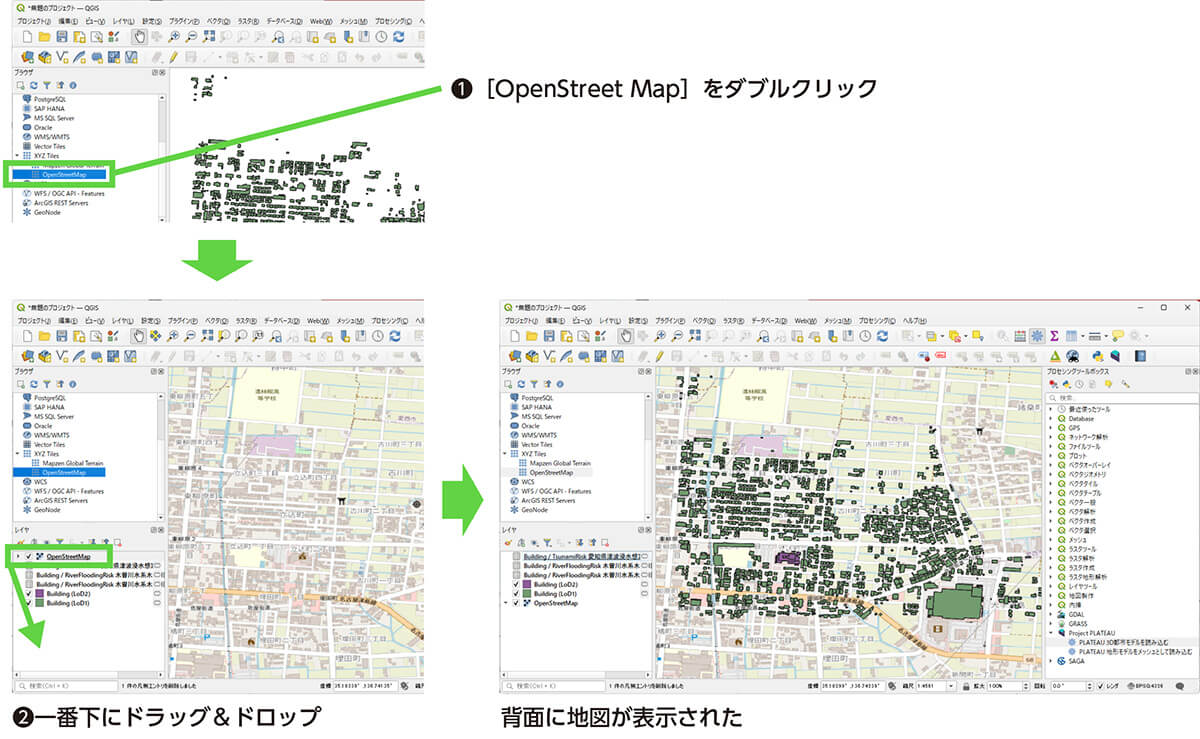This screenshot has width=1200, height=739.
Task: Click purple Building (LoD2) swatch in right window
Action: tap(527, 584)
